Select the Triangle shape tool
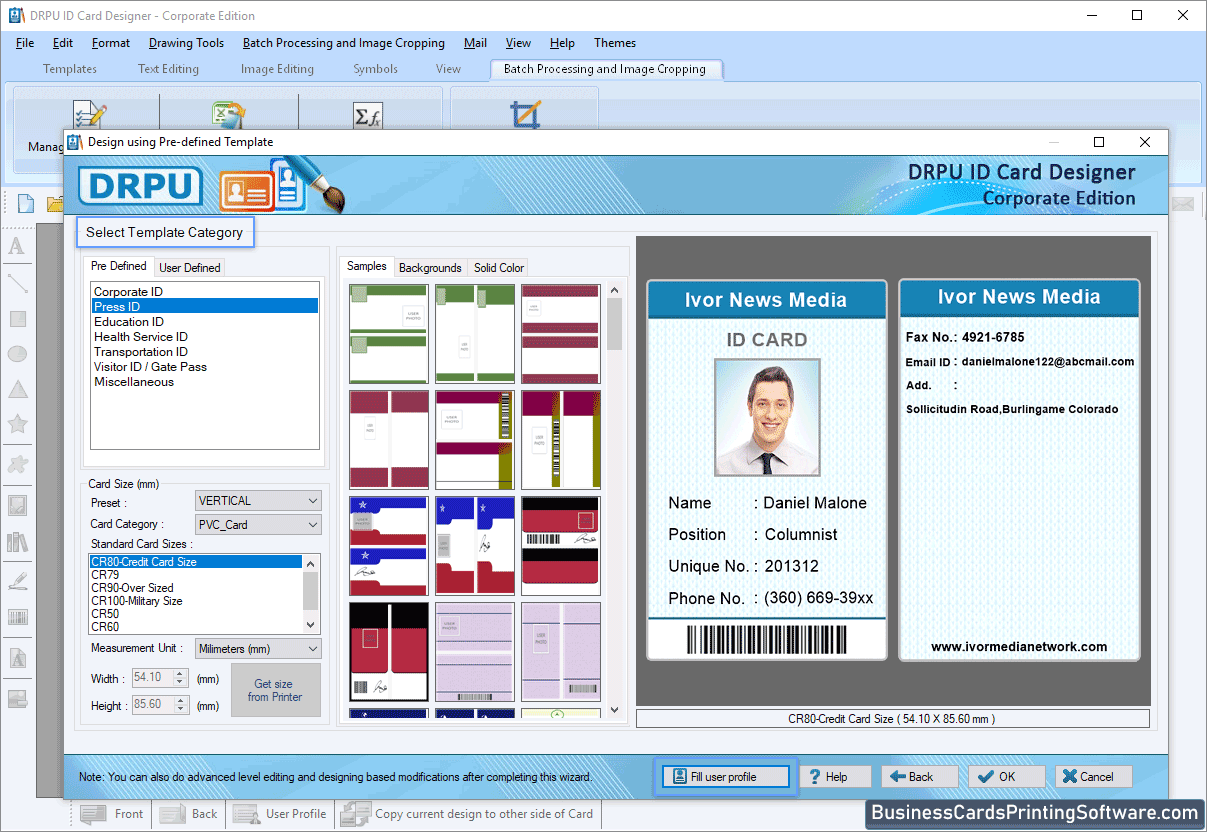Image resolution: width=1207 pixels, height=832 pixels. (x=17, y=390)
